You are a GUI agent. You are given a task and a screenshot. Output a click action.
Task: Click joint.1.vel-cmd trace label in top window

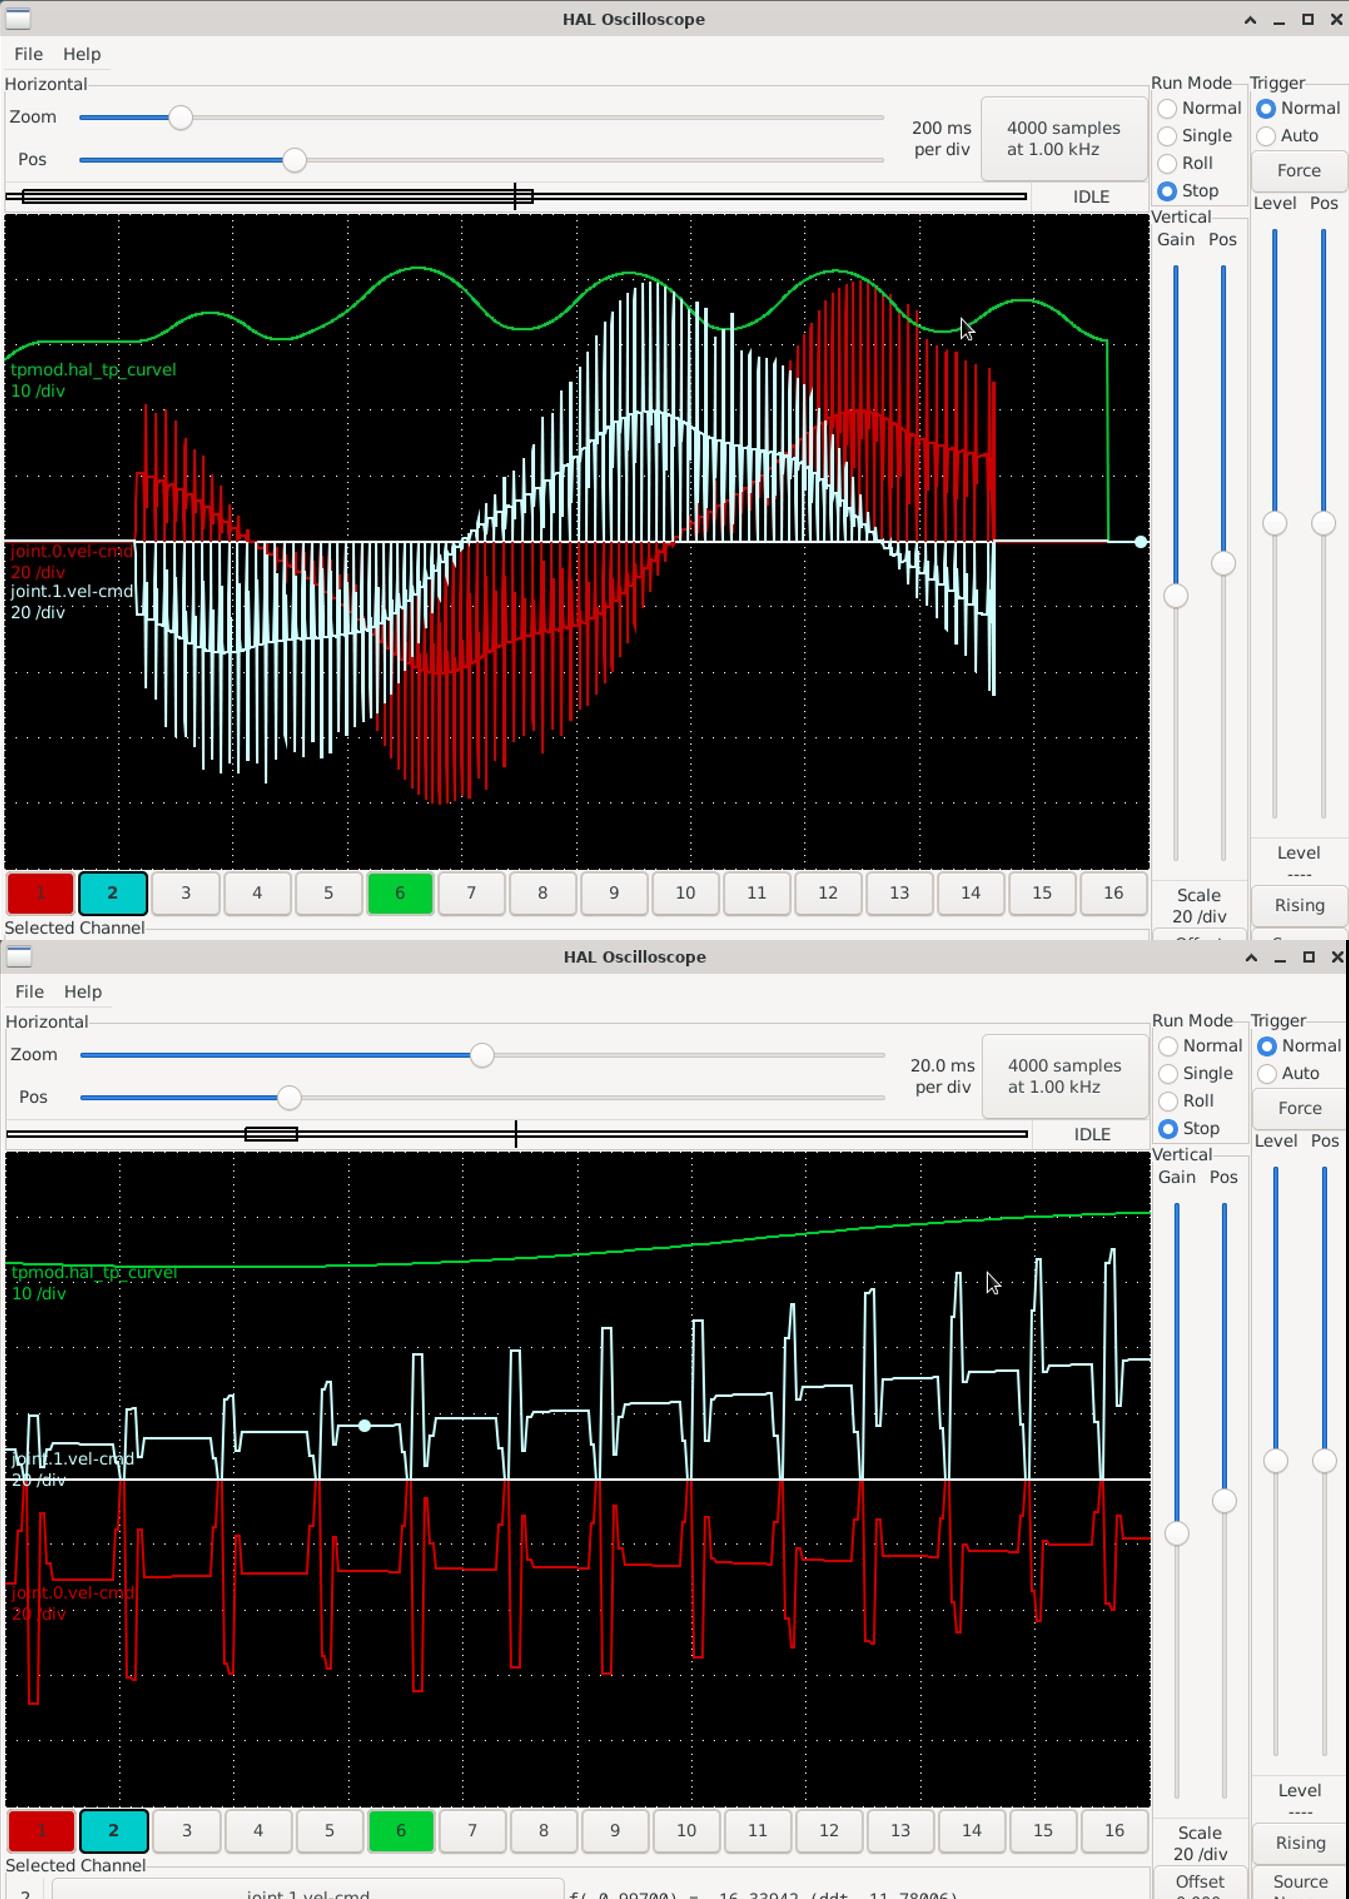[x=72, y=592]
